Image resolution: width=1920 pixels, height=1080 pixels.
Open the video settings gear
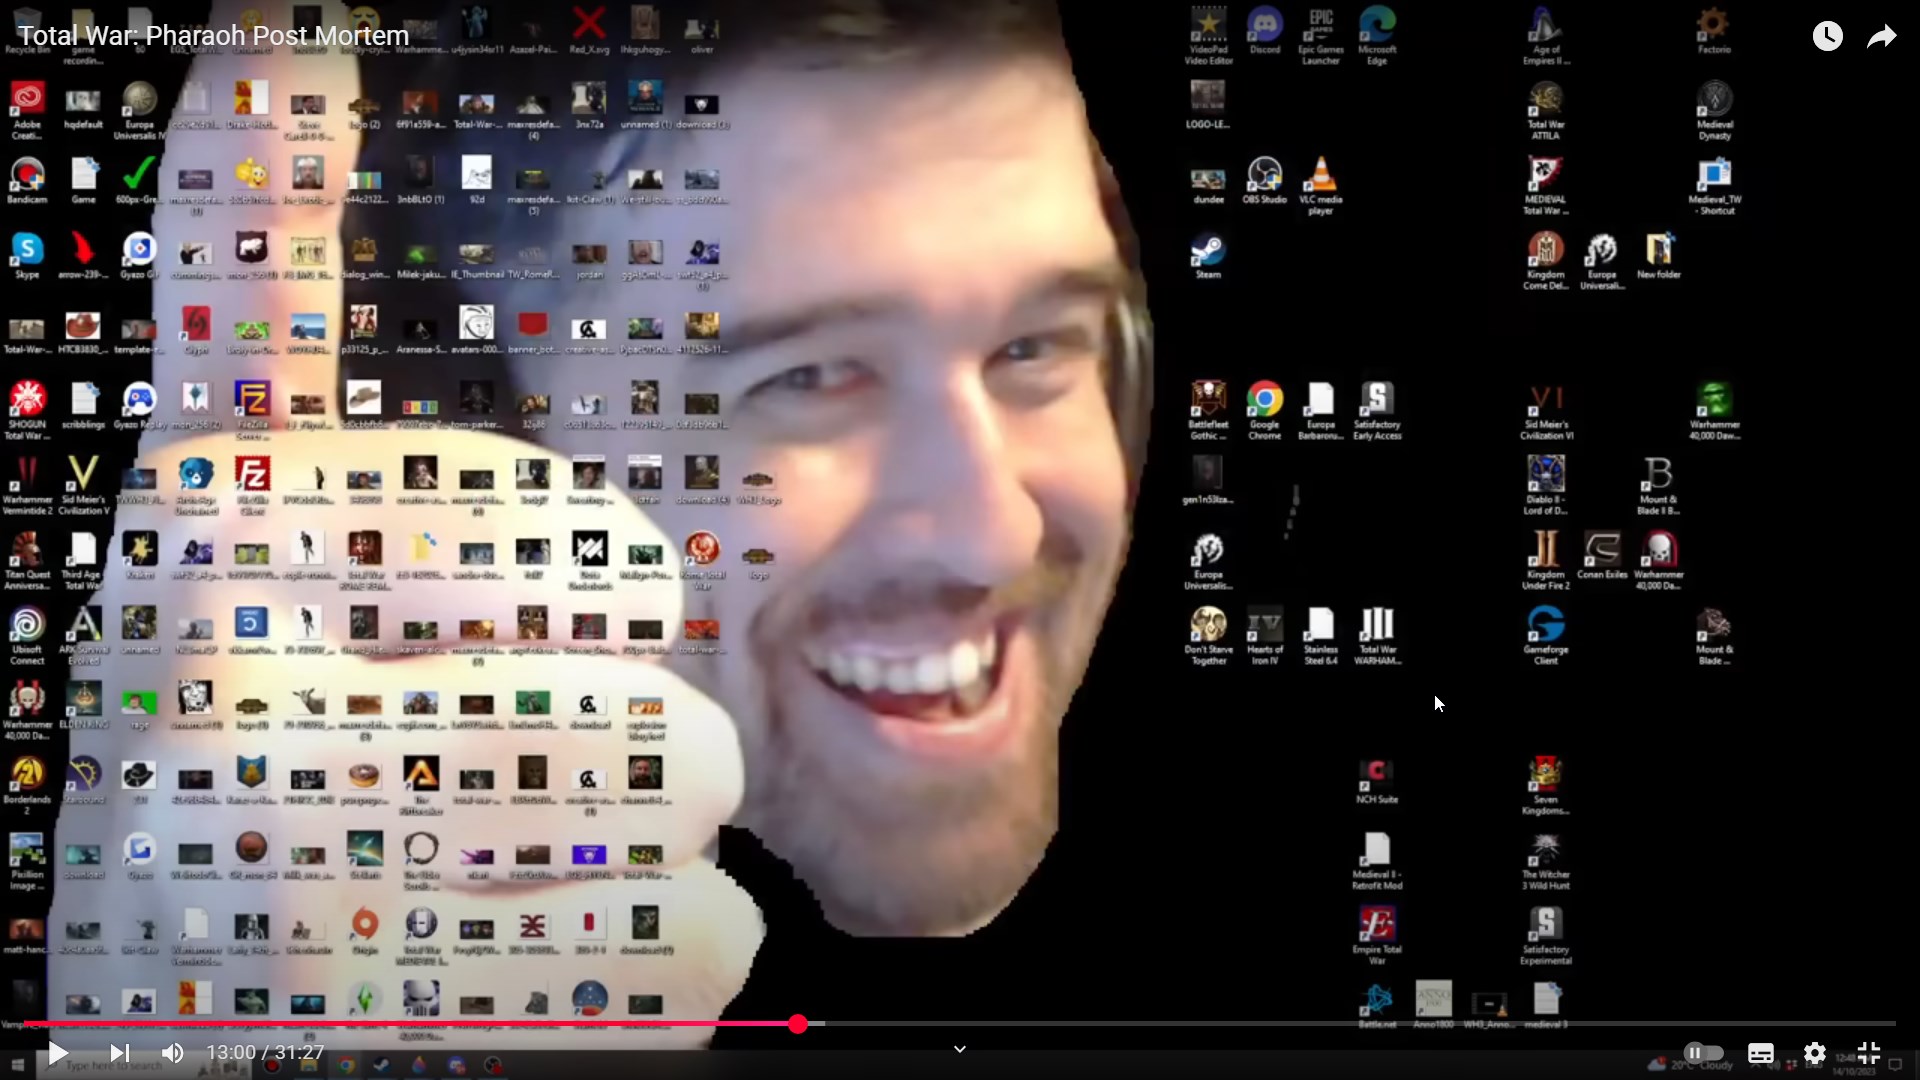coord(1815,1053)
